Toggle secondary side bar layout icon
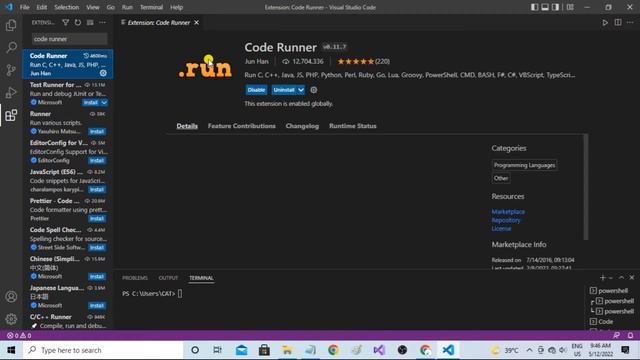Image resolution: width=640 pixels, height=360 pixels. pyautogui.click(x=556, y=7)
